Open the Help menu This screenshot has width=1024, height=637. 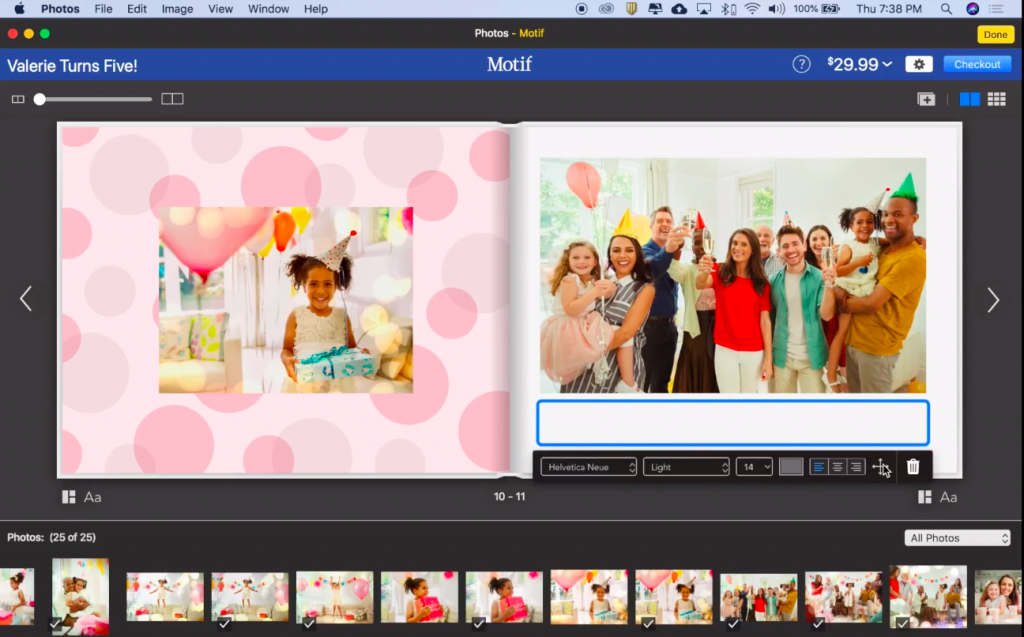click(315, 9)
